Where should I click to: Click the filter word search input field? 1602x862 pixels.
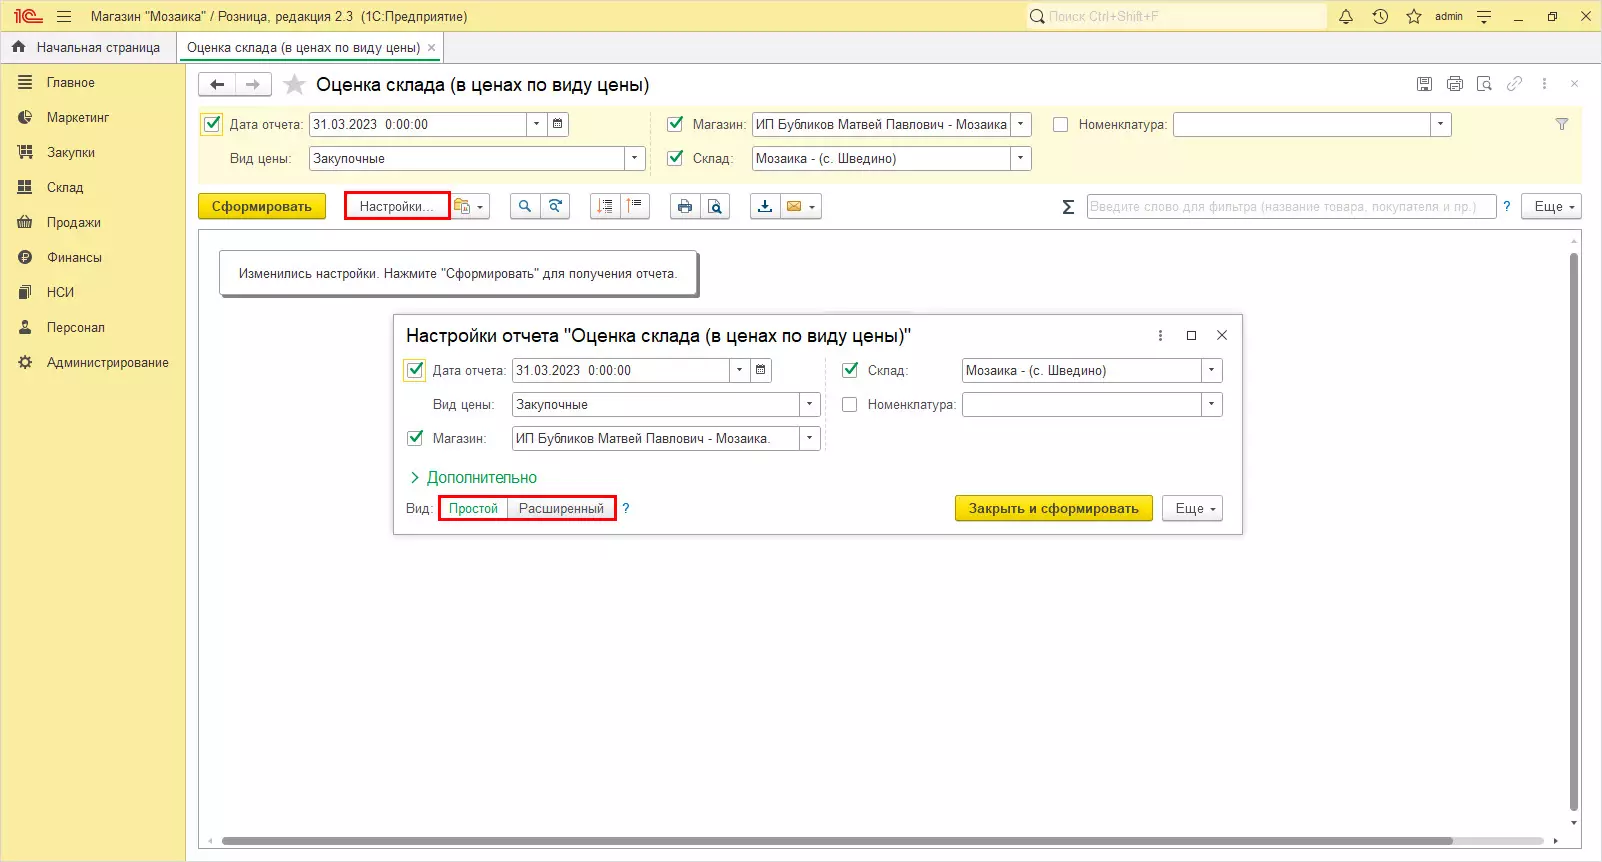click(1290, 207)
